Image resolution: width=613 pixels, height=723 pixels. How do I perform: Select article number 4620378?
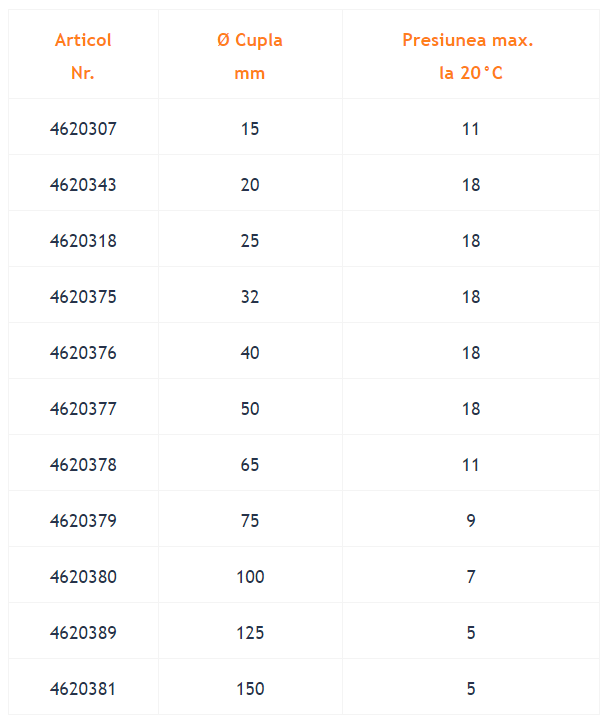click(83, 465)
